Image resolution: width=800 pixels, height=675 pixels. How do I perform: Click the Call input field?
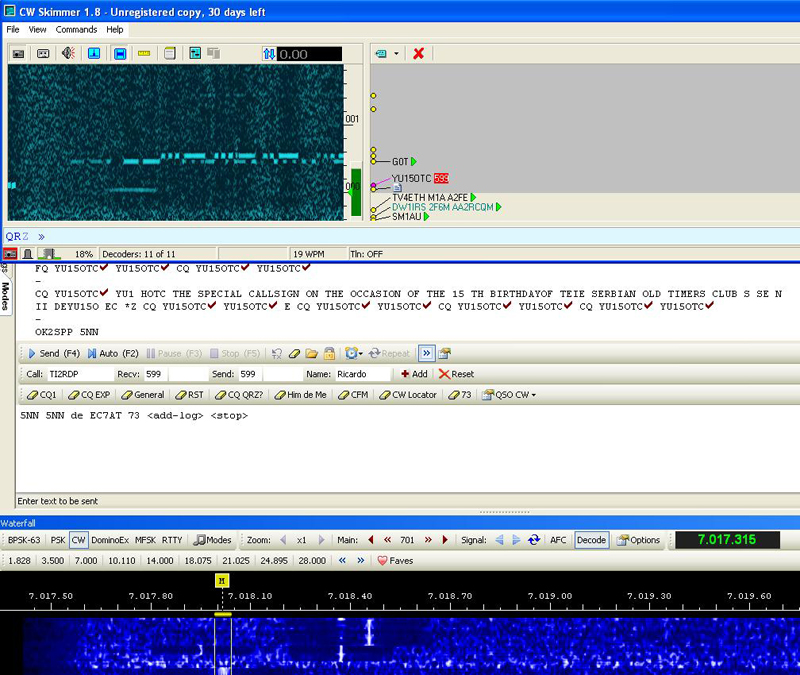point(81,374)
